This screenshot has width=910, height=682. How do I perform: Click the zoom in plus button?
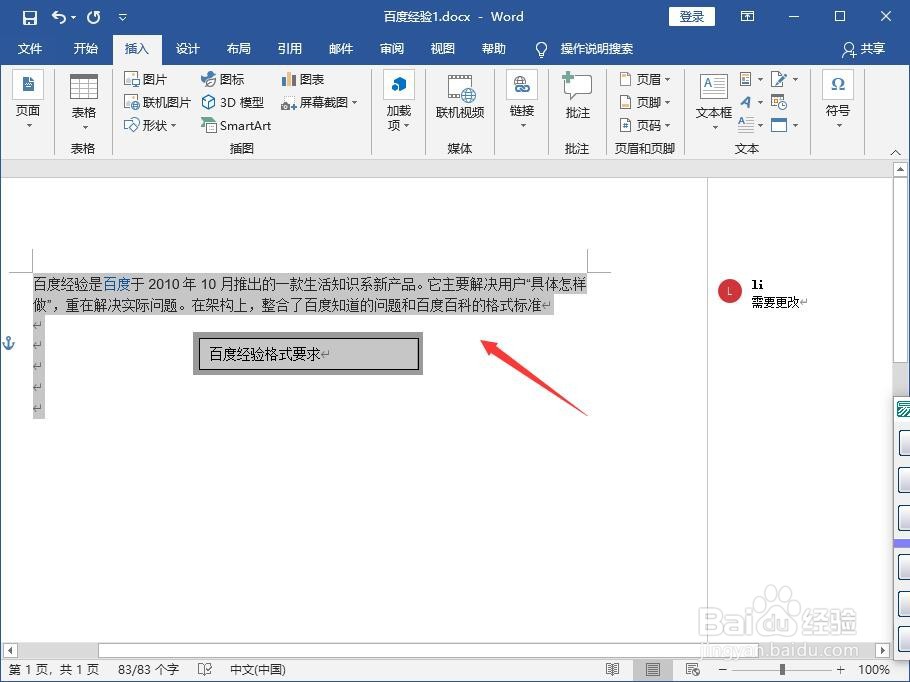coord(840,670)
